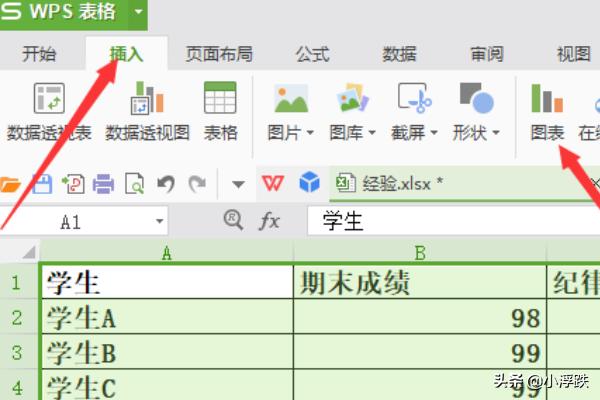Open print preview icon
This screenshot has height=400, width=600.
[x=135, y=184]
